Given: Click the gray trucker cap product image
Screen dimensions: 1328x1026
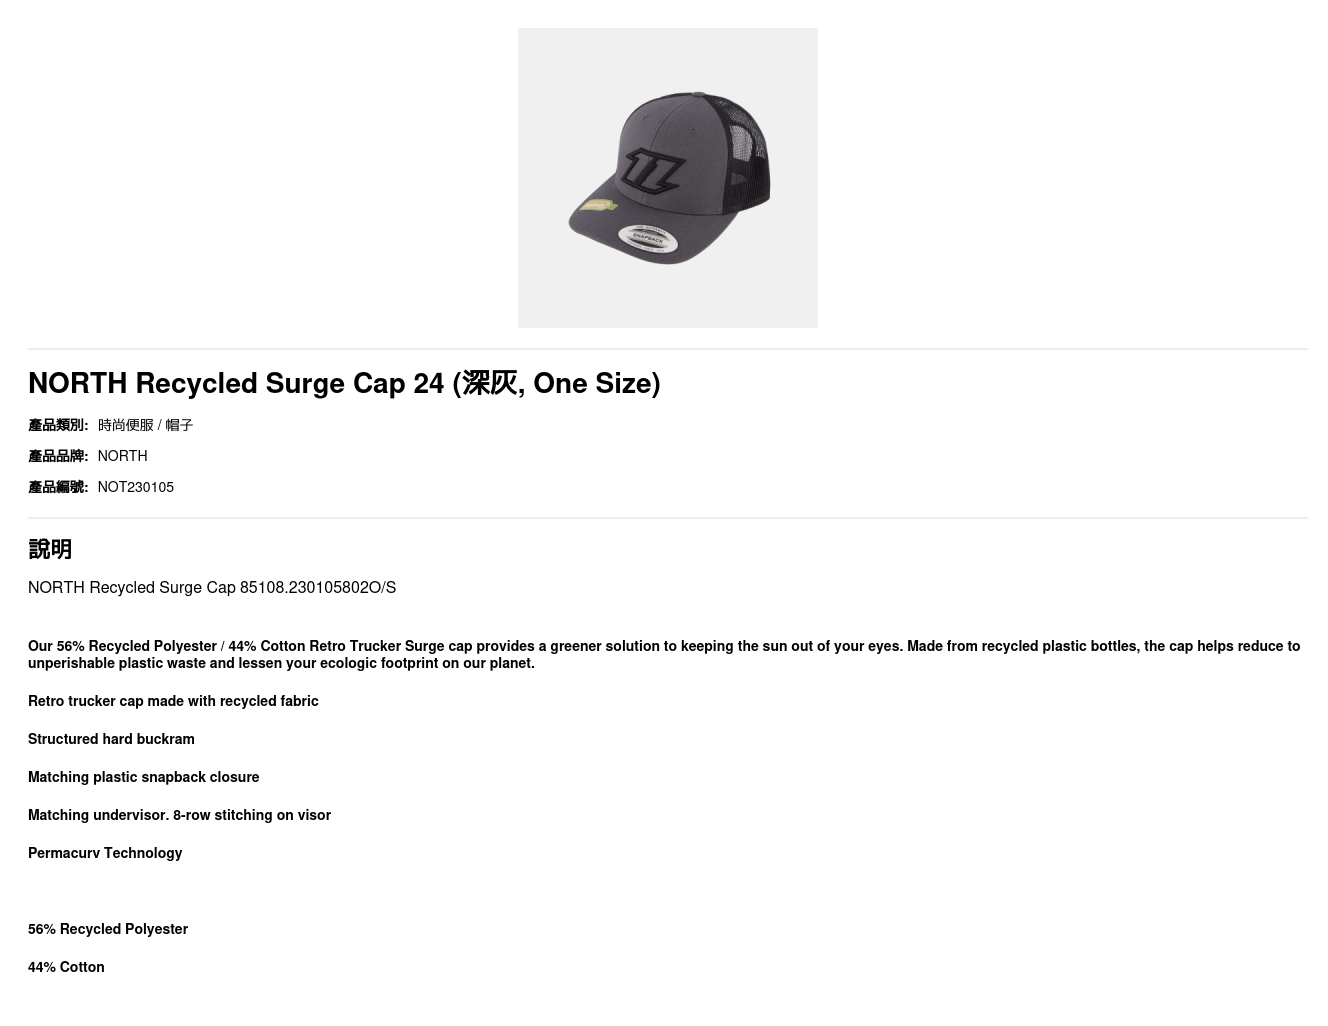Looking at the screenshot, I should [x=667, y=178].
